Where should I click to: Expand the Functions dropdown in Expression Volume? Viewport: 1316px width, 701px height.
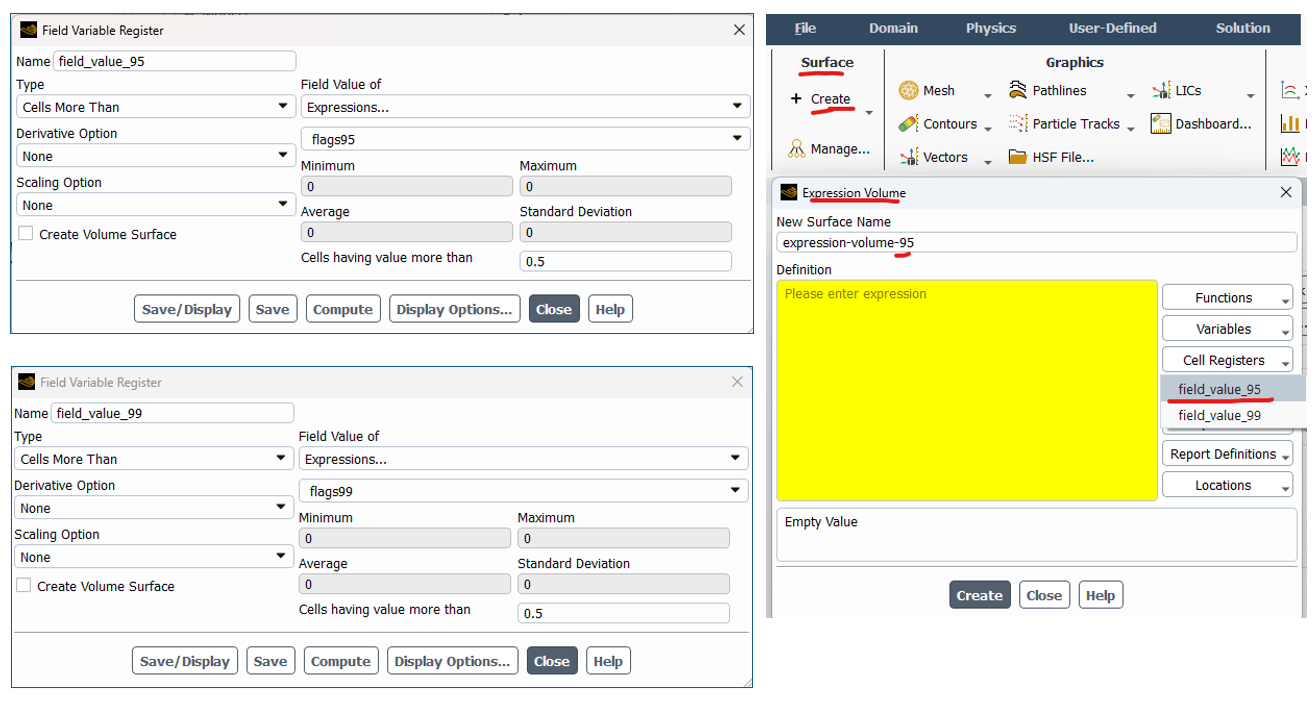(x=1227, y=298)
